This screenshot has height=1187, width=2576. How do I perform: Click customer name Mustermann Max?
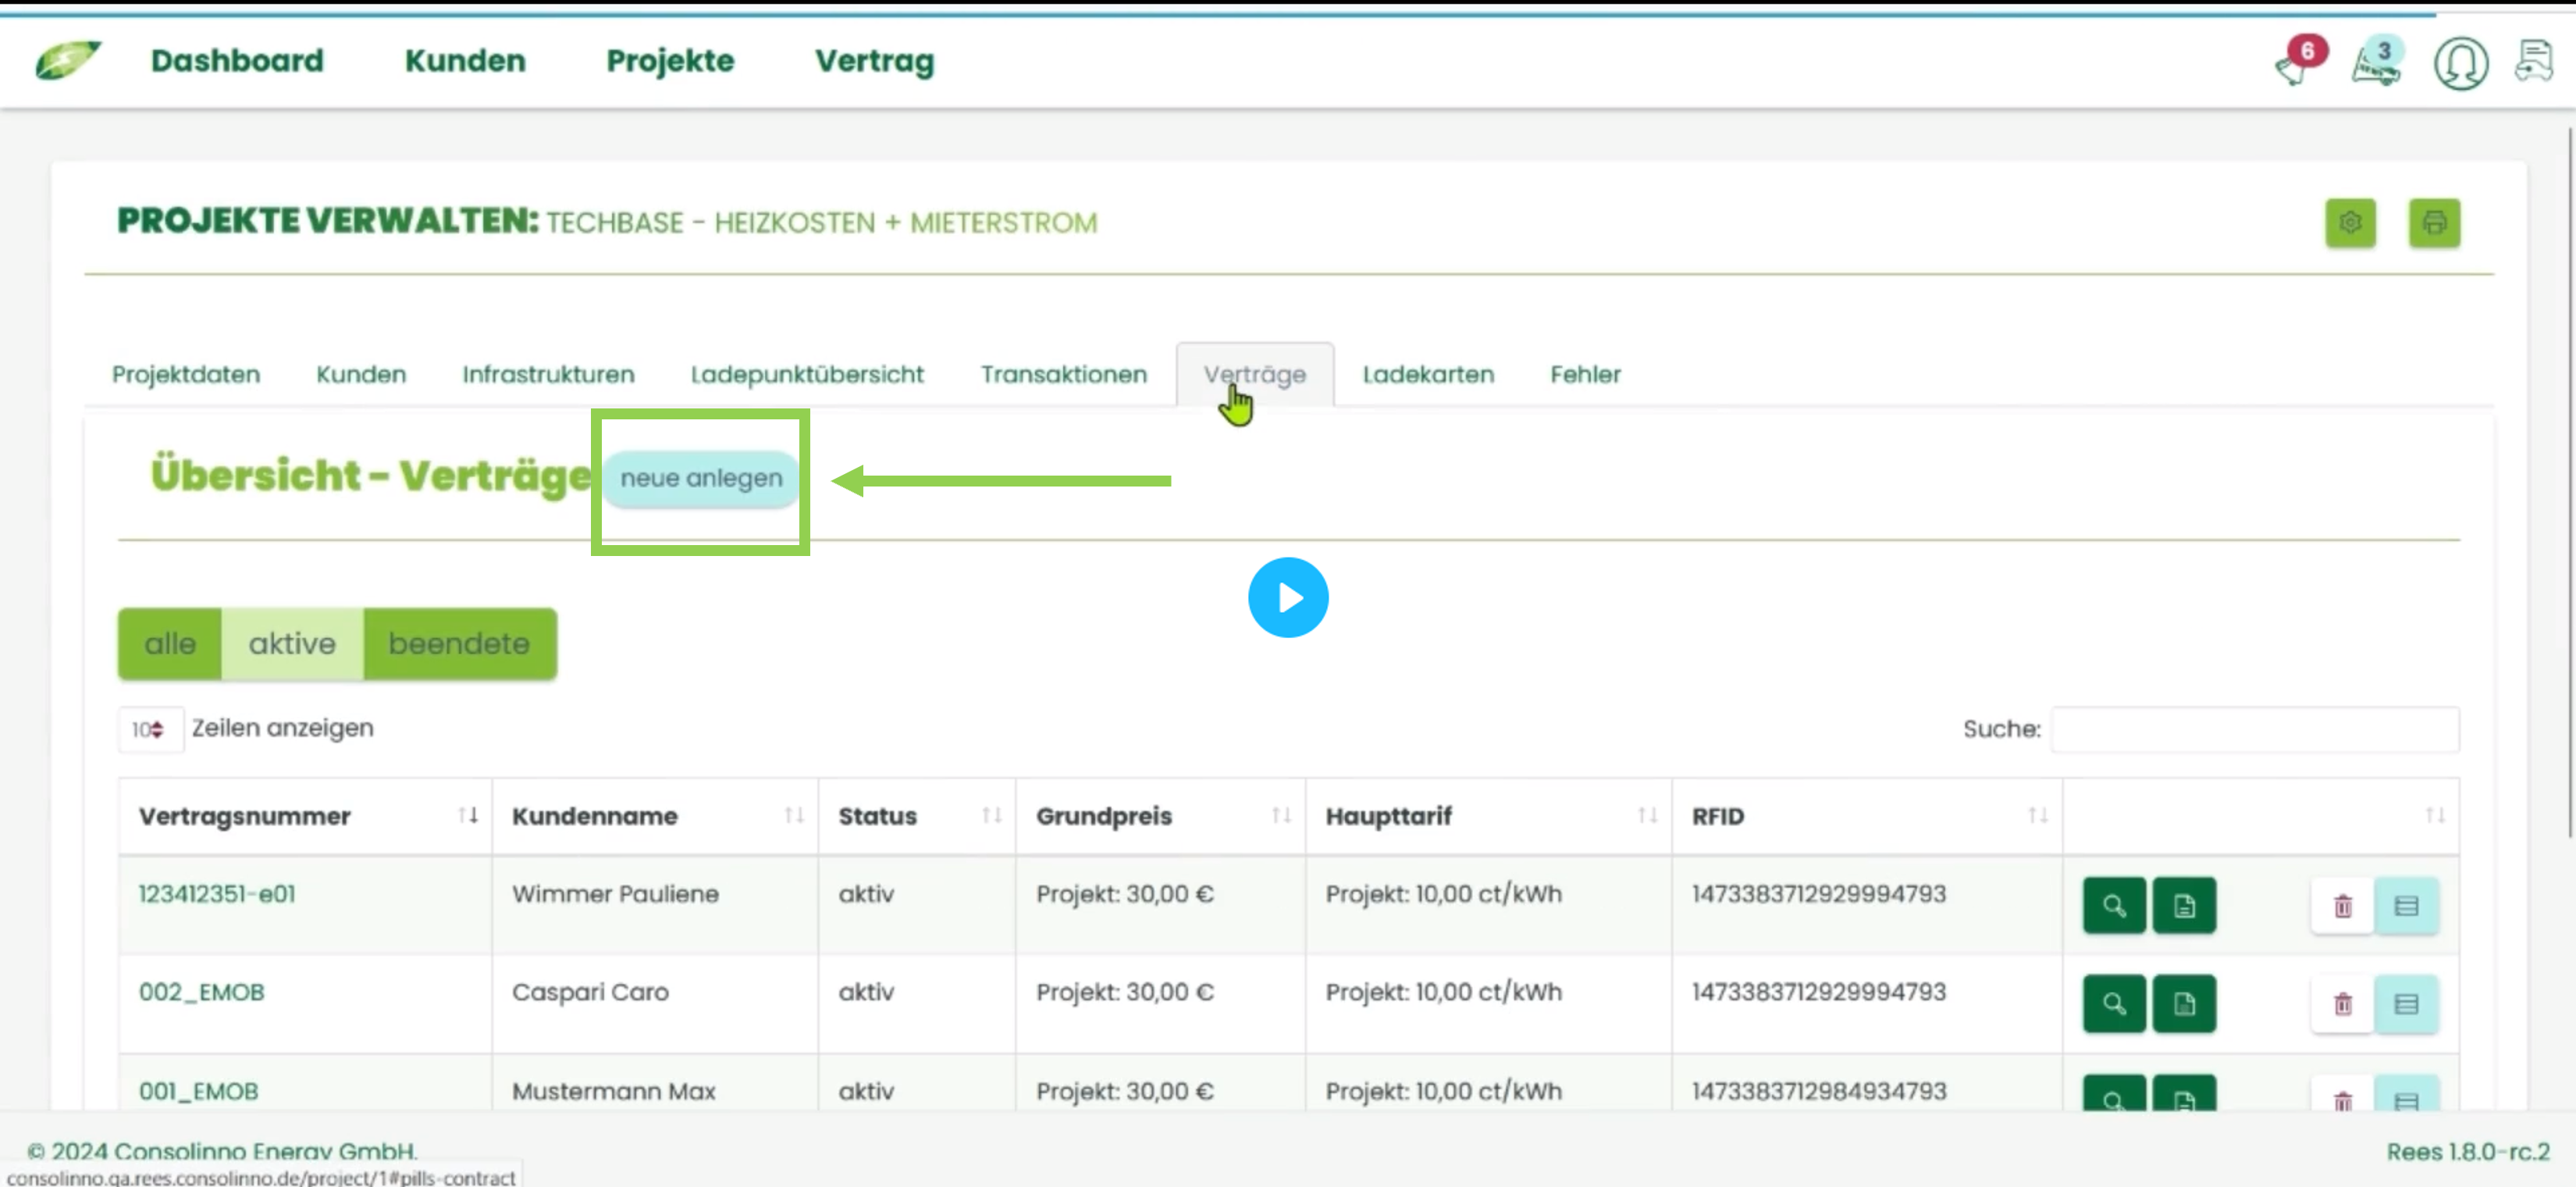[x=613, y=1090]
